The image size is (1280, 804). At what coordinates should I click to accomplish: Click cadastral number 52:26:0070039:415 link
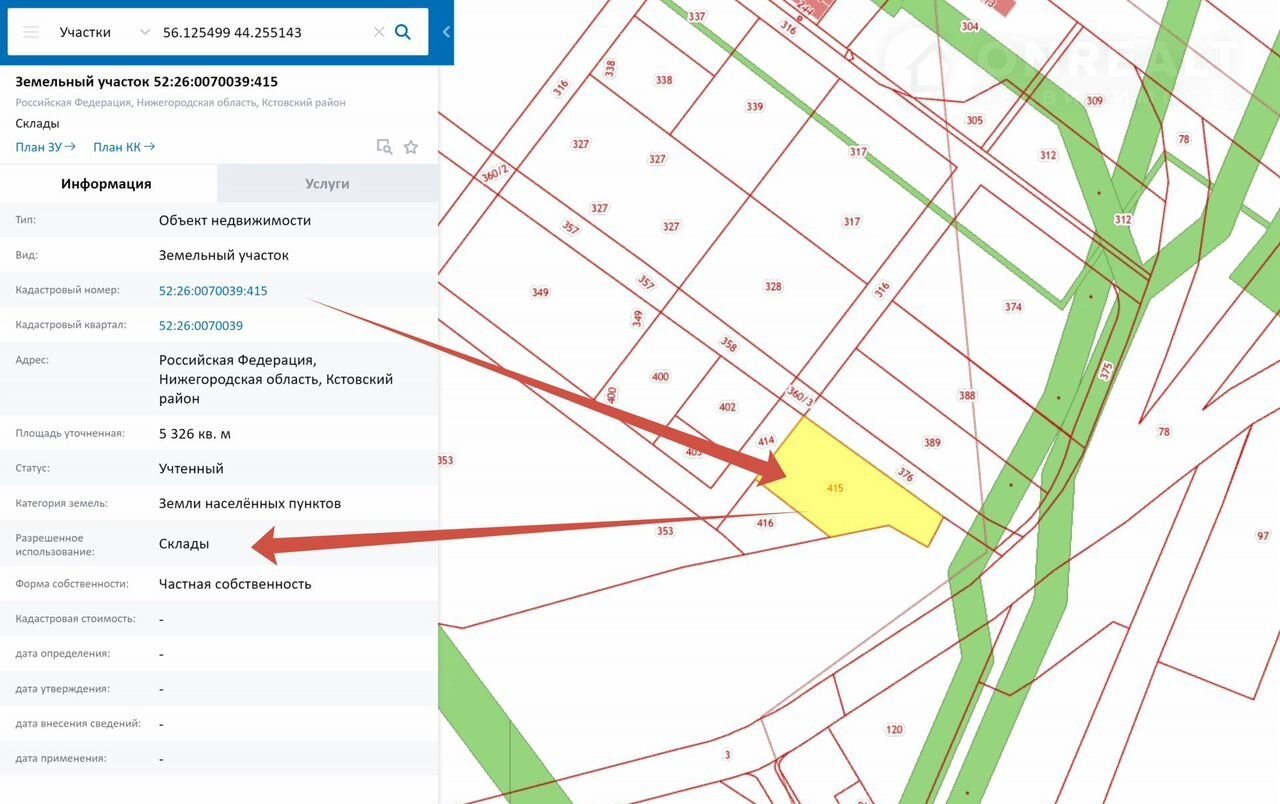[213, 291]
